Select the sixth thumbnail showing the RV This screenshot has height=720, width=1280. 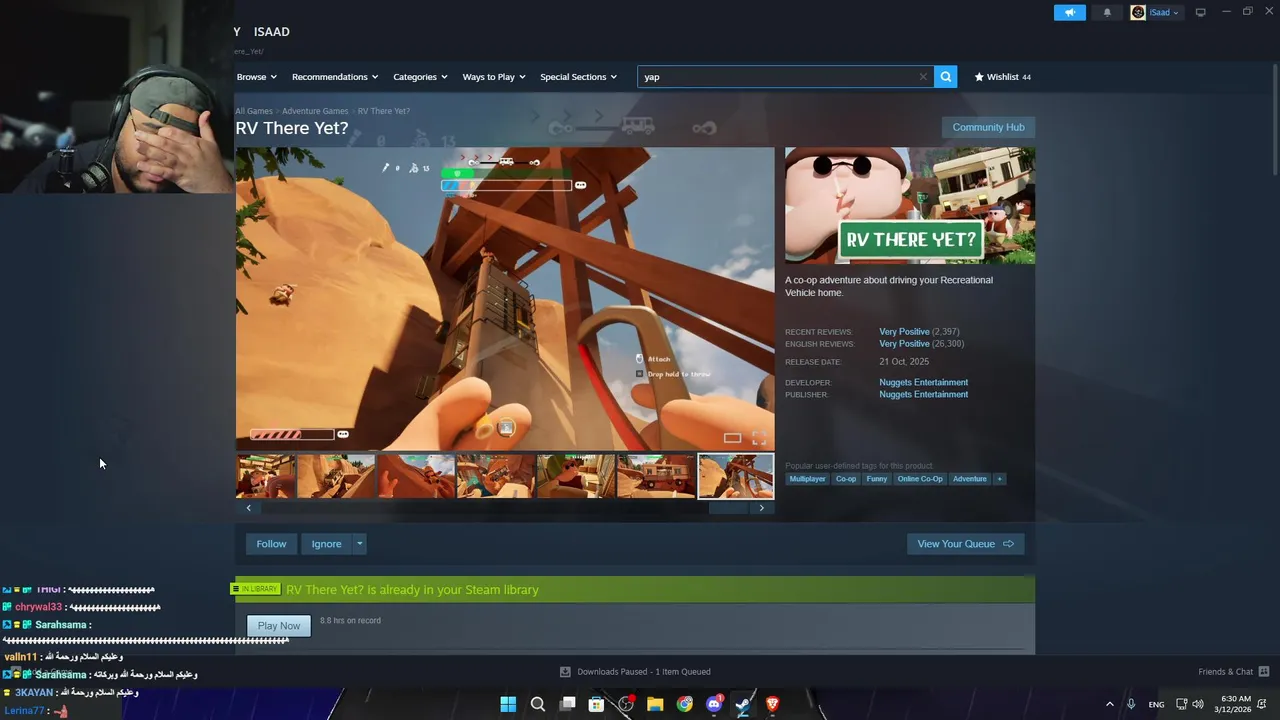click(655, 476)
